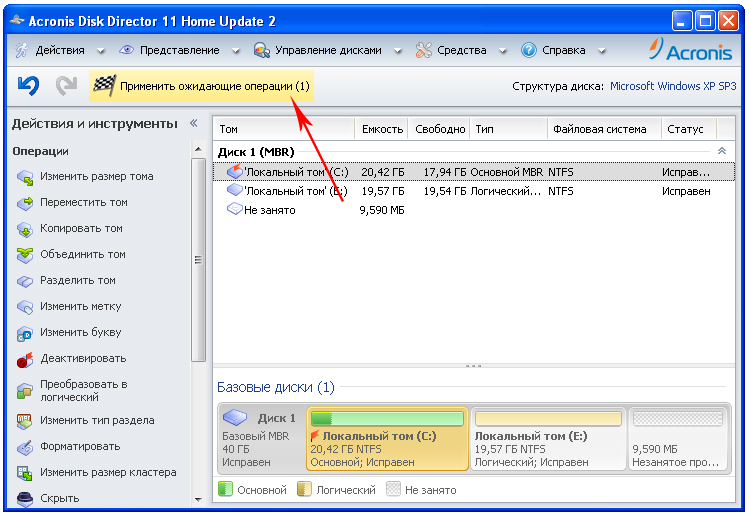Open the Microsoft Windows XP SP3 link
Screen dimensions: 749x514
[x=673, y=87]
